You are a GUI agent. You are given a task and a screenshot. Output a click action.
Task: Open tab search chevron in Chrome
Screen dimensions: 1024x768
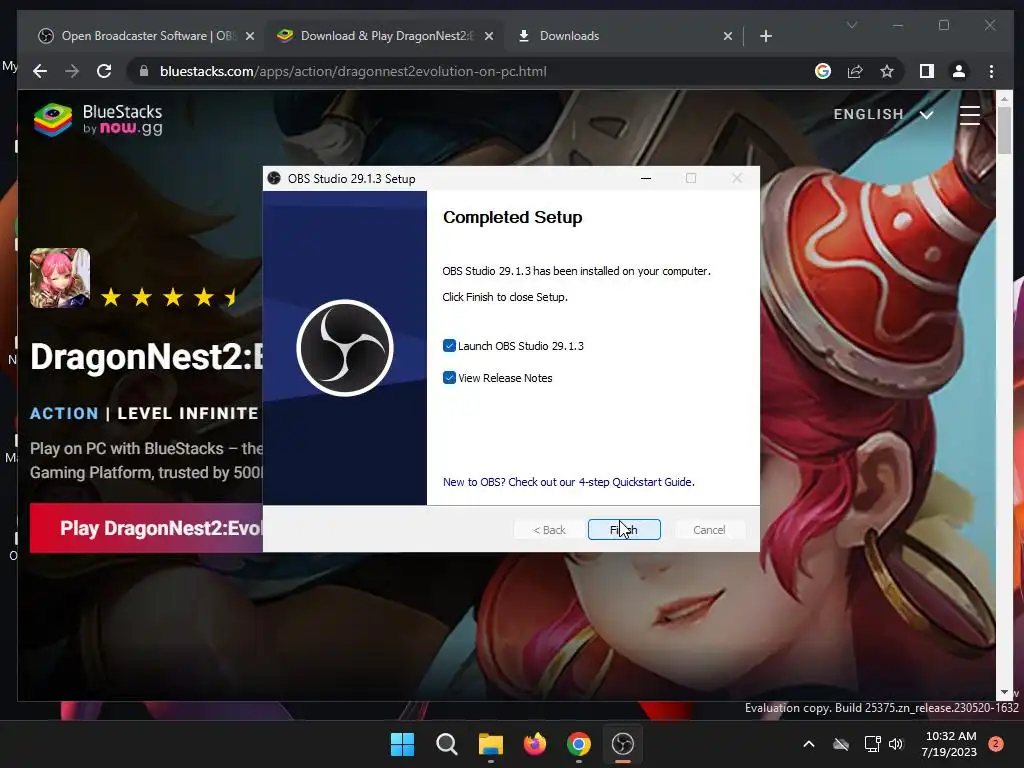tap(852, 25)
